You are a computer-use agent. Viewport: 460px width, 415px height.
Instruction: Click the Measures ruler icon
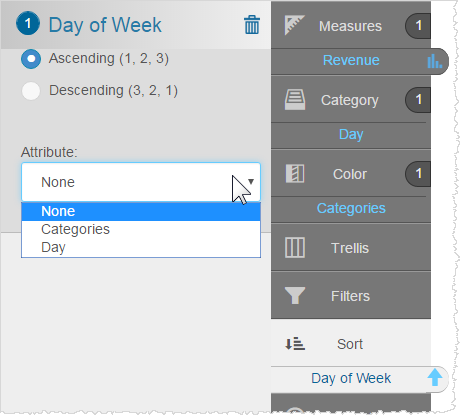click(x=294, y=25)
